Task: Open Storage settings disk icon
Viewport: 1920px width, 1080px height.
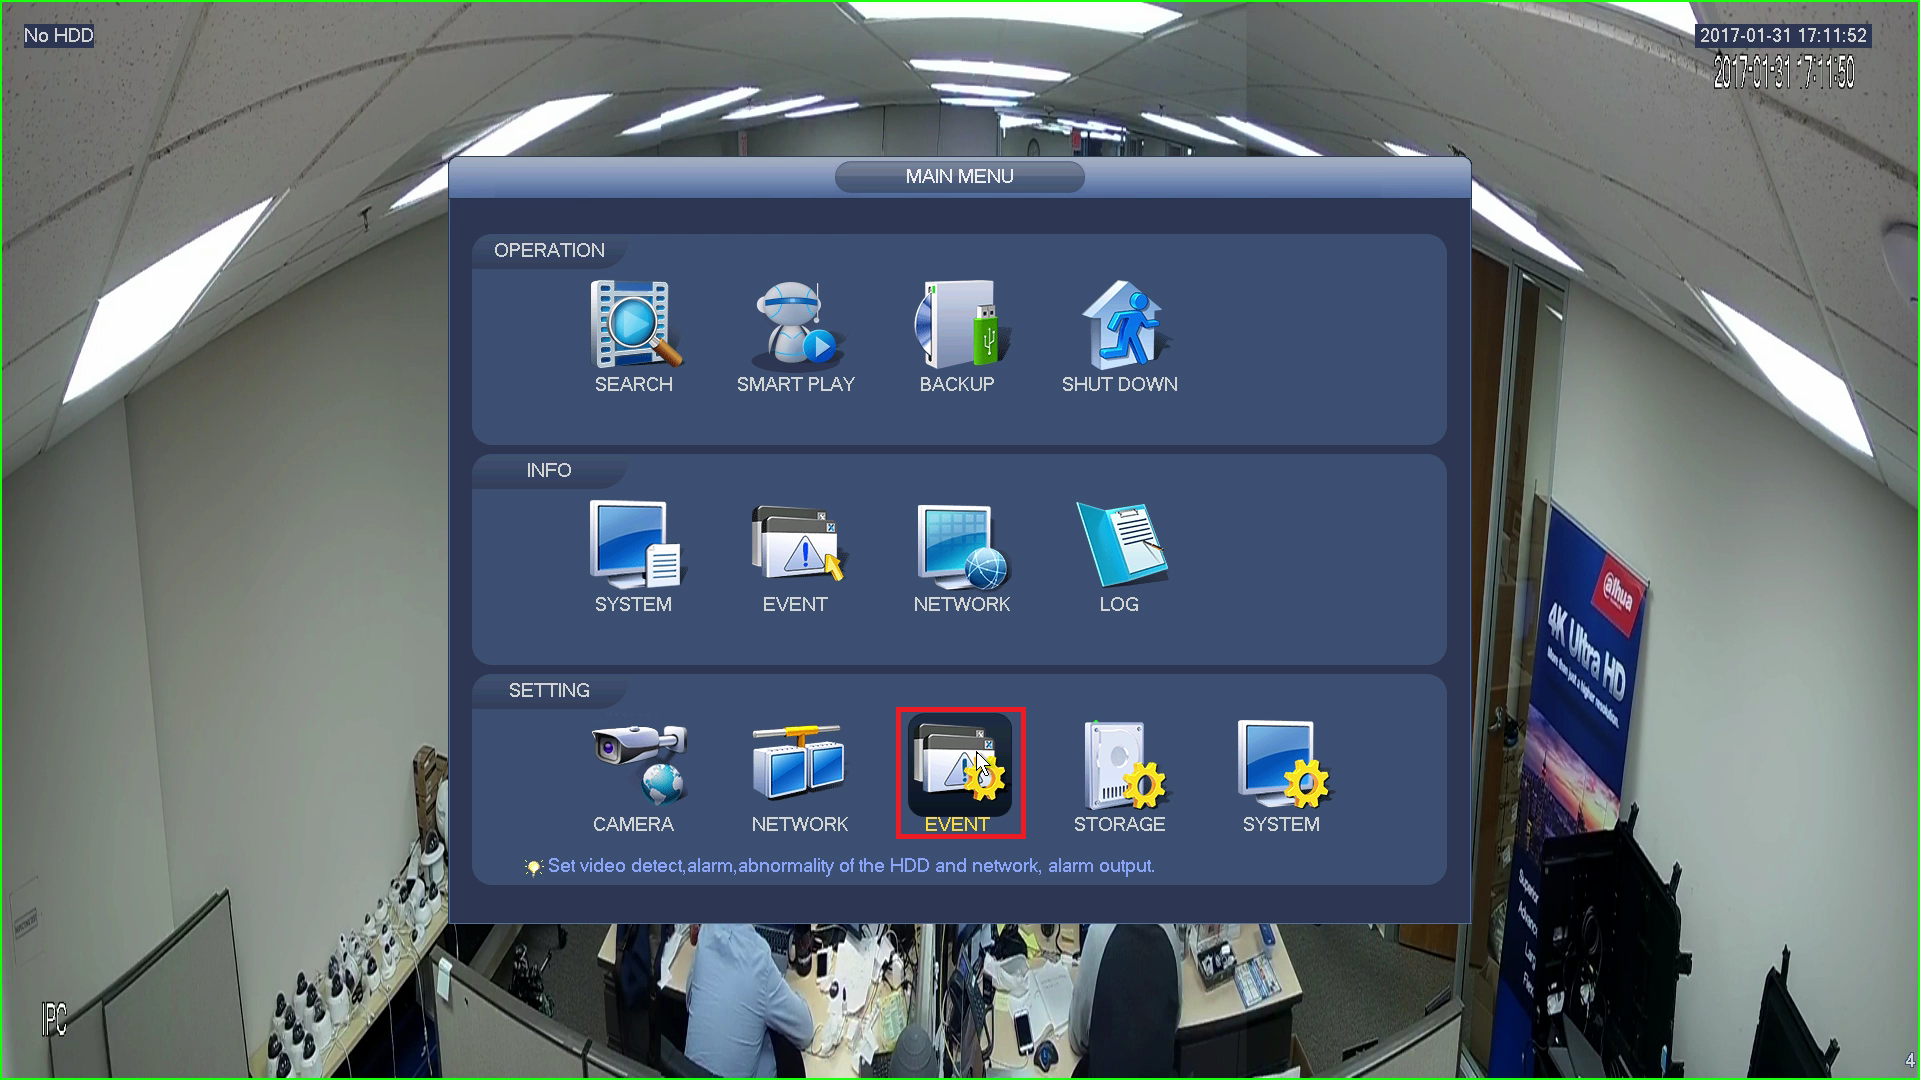Action: click(x=1121, y=765)
